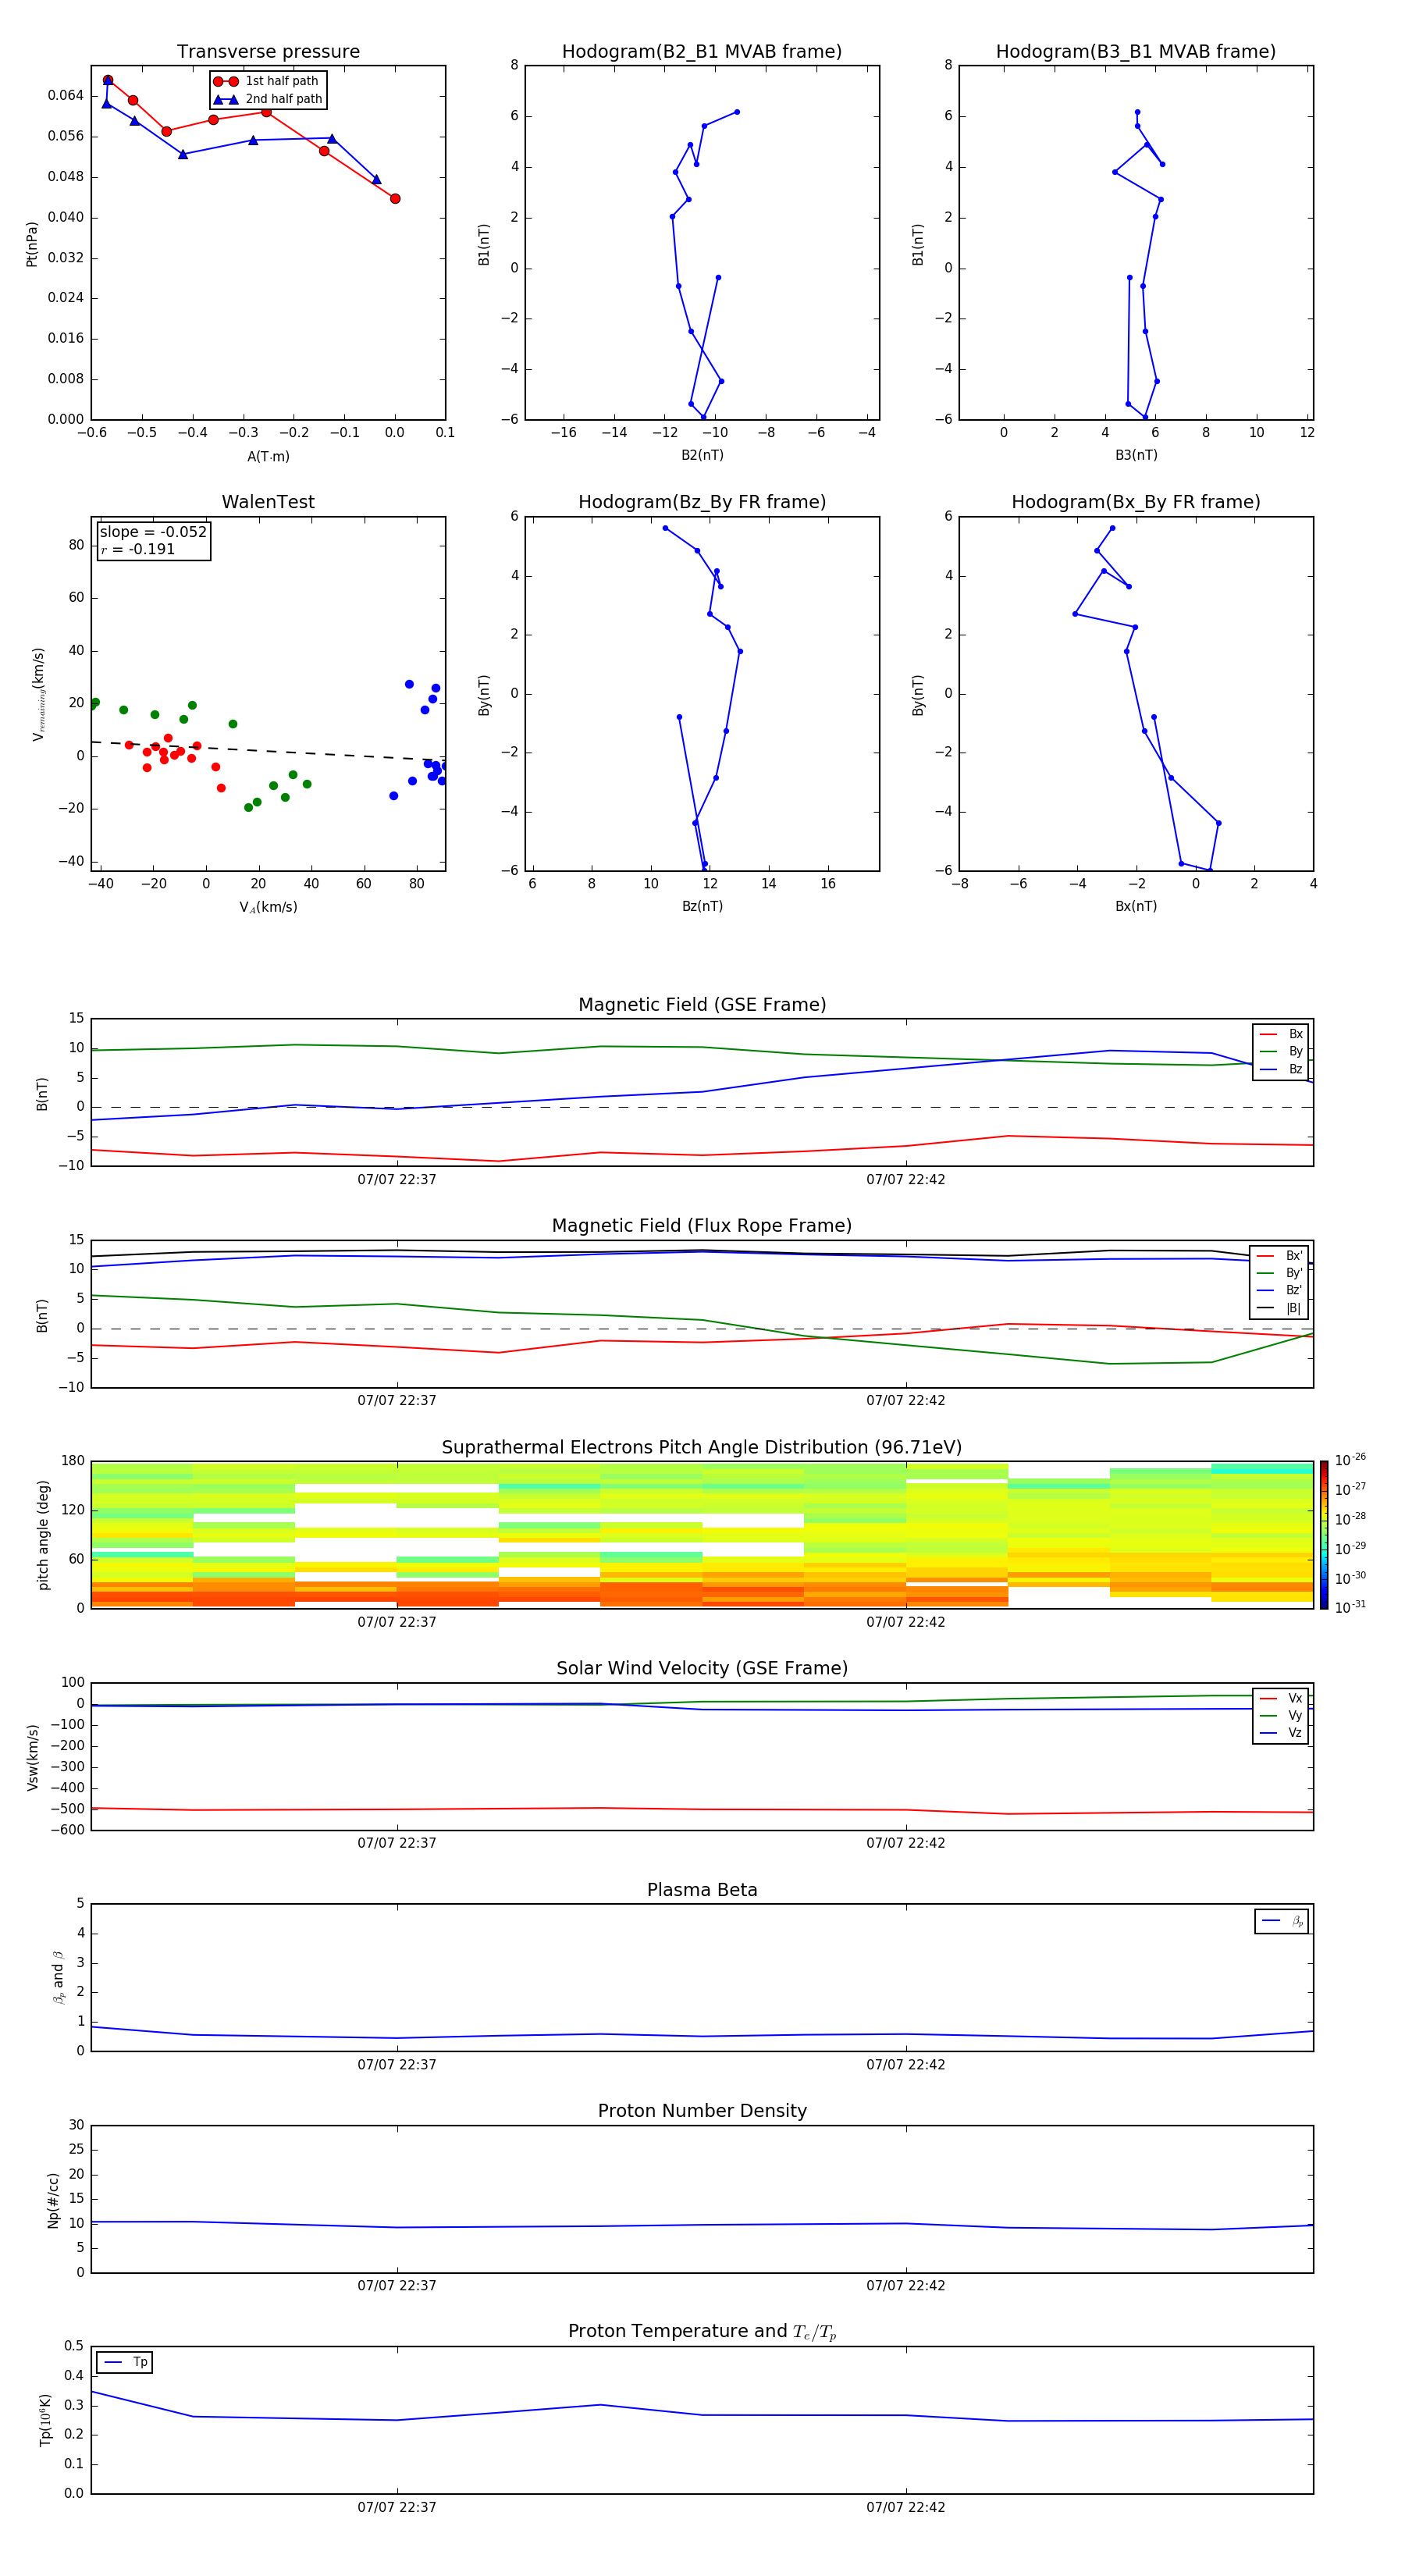Click the '10^-31' colorbar label
Screen dimensions: 1405x2576
tap(1350, 1607)
